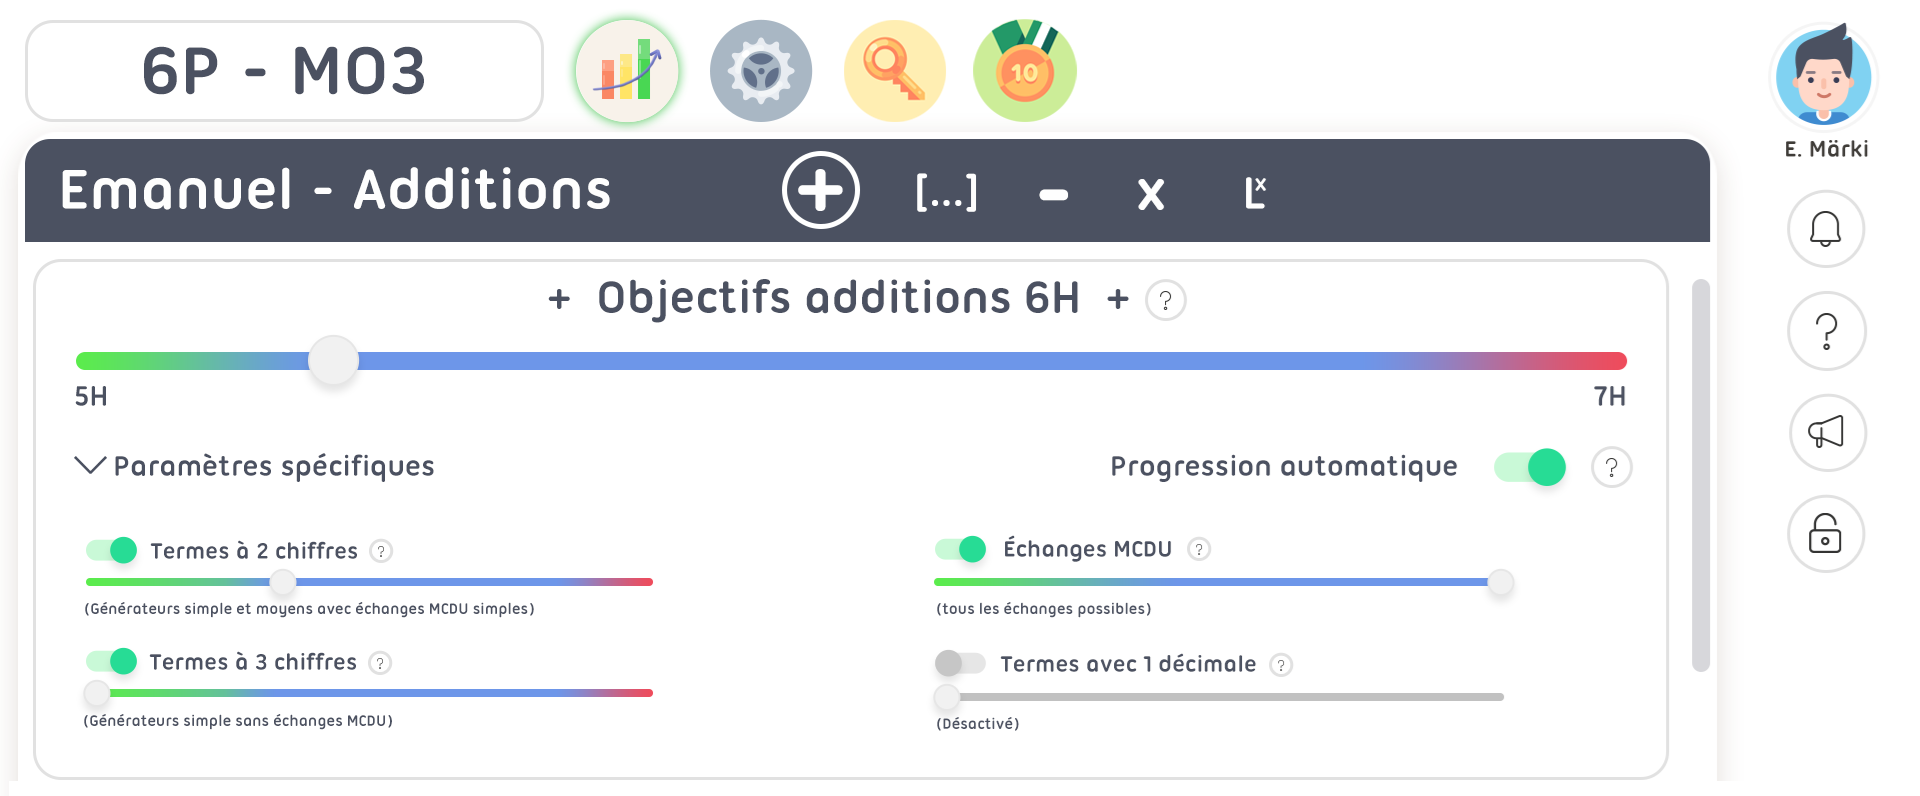The width and height of the screenshot is (1920, 796).
Task: Open the statistics bar chart icon
Action: pyautogui.click(x=627, y=71)
